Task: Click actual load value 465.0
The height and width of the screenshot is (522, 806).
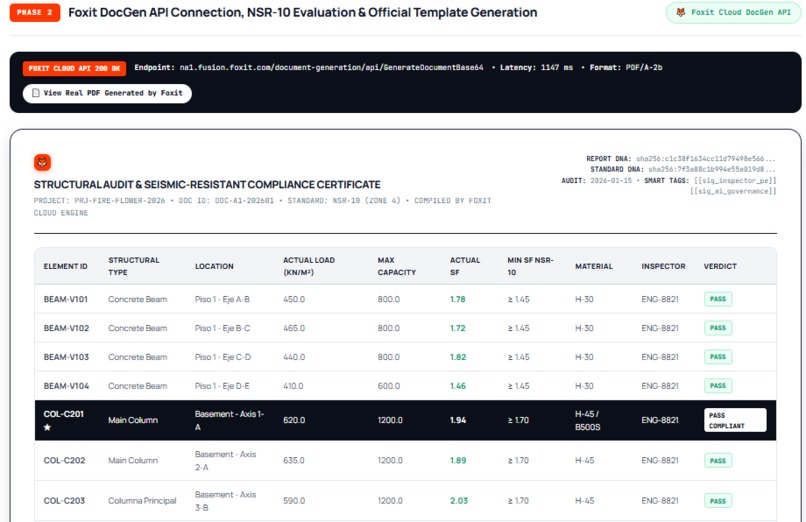Action: [x=294, y=328]
